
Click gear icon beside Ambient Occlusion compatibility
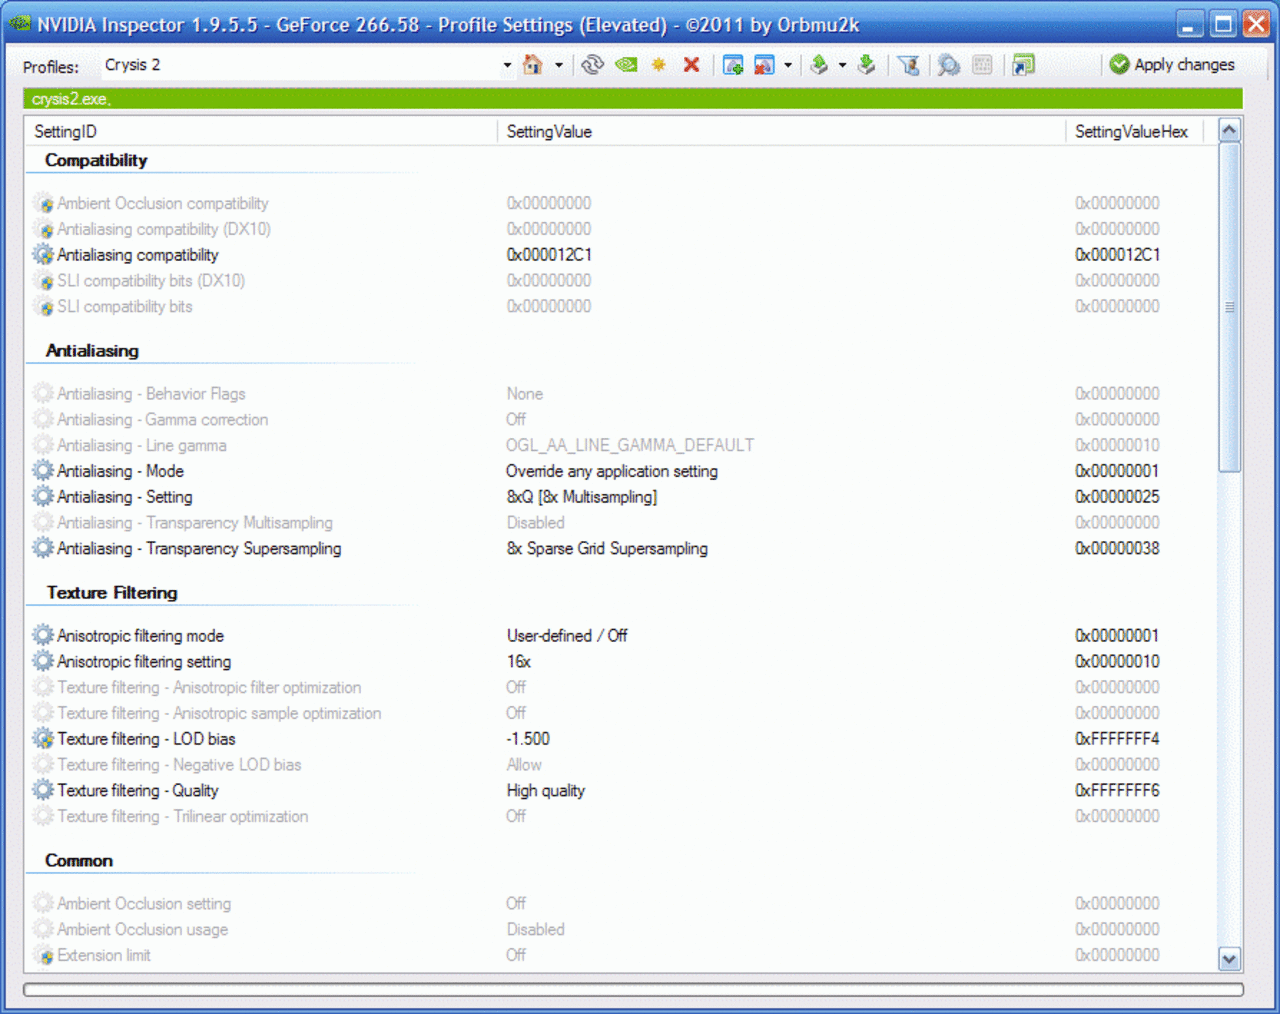point(43,203)
